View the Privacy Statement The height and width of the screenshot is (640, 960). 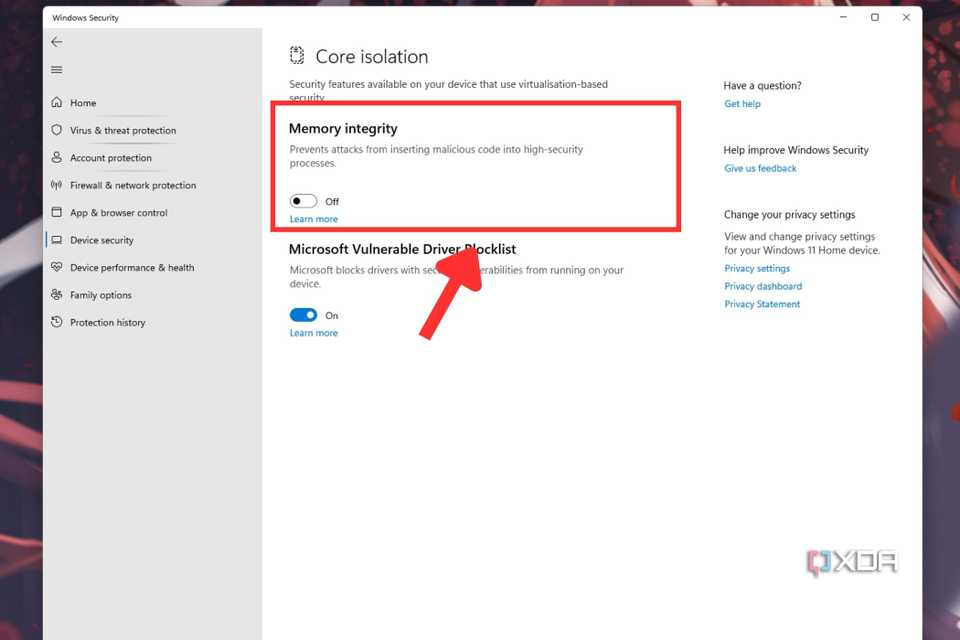[762, 304]
